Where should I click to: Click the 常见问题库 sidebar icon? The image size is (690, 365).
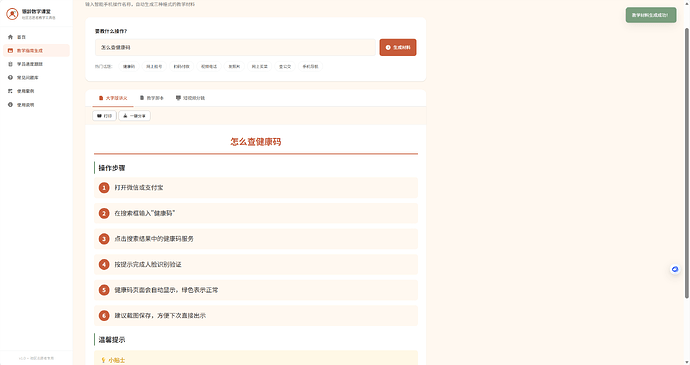tap(10, 77)
